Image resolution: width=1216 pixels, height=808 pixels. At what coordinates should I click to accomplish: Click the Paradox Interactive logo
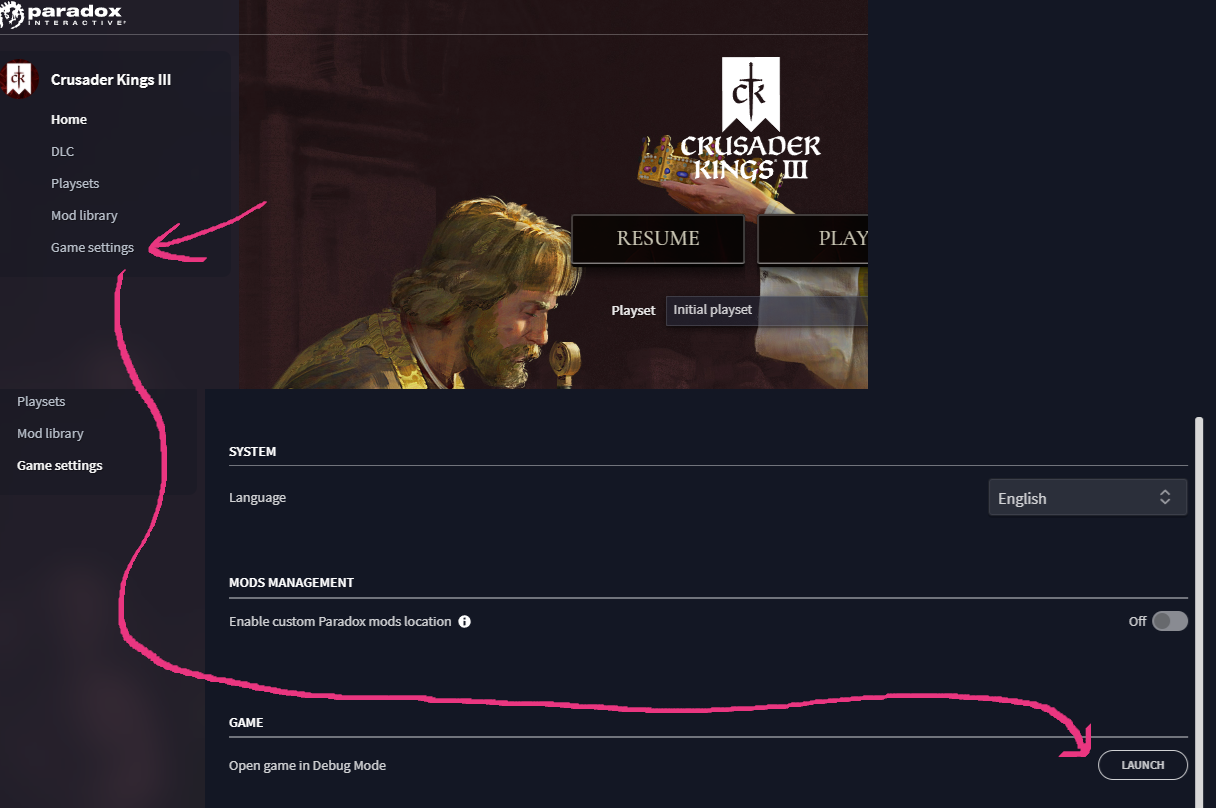coord(61,14)
